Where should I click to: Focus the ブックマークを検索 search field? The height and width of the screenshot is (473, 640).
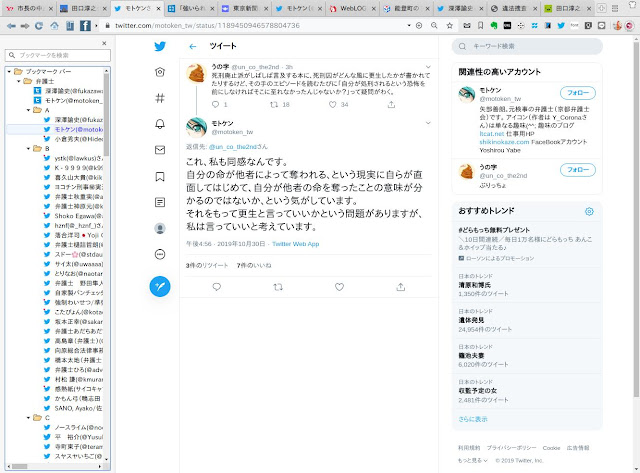[58, 55]
